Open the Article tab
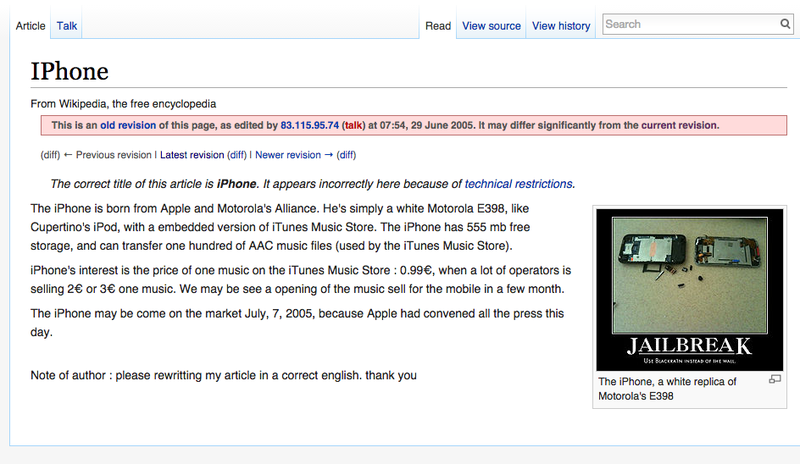This screenshot has width=800, height=464. [x=30, y=26]
